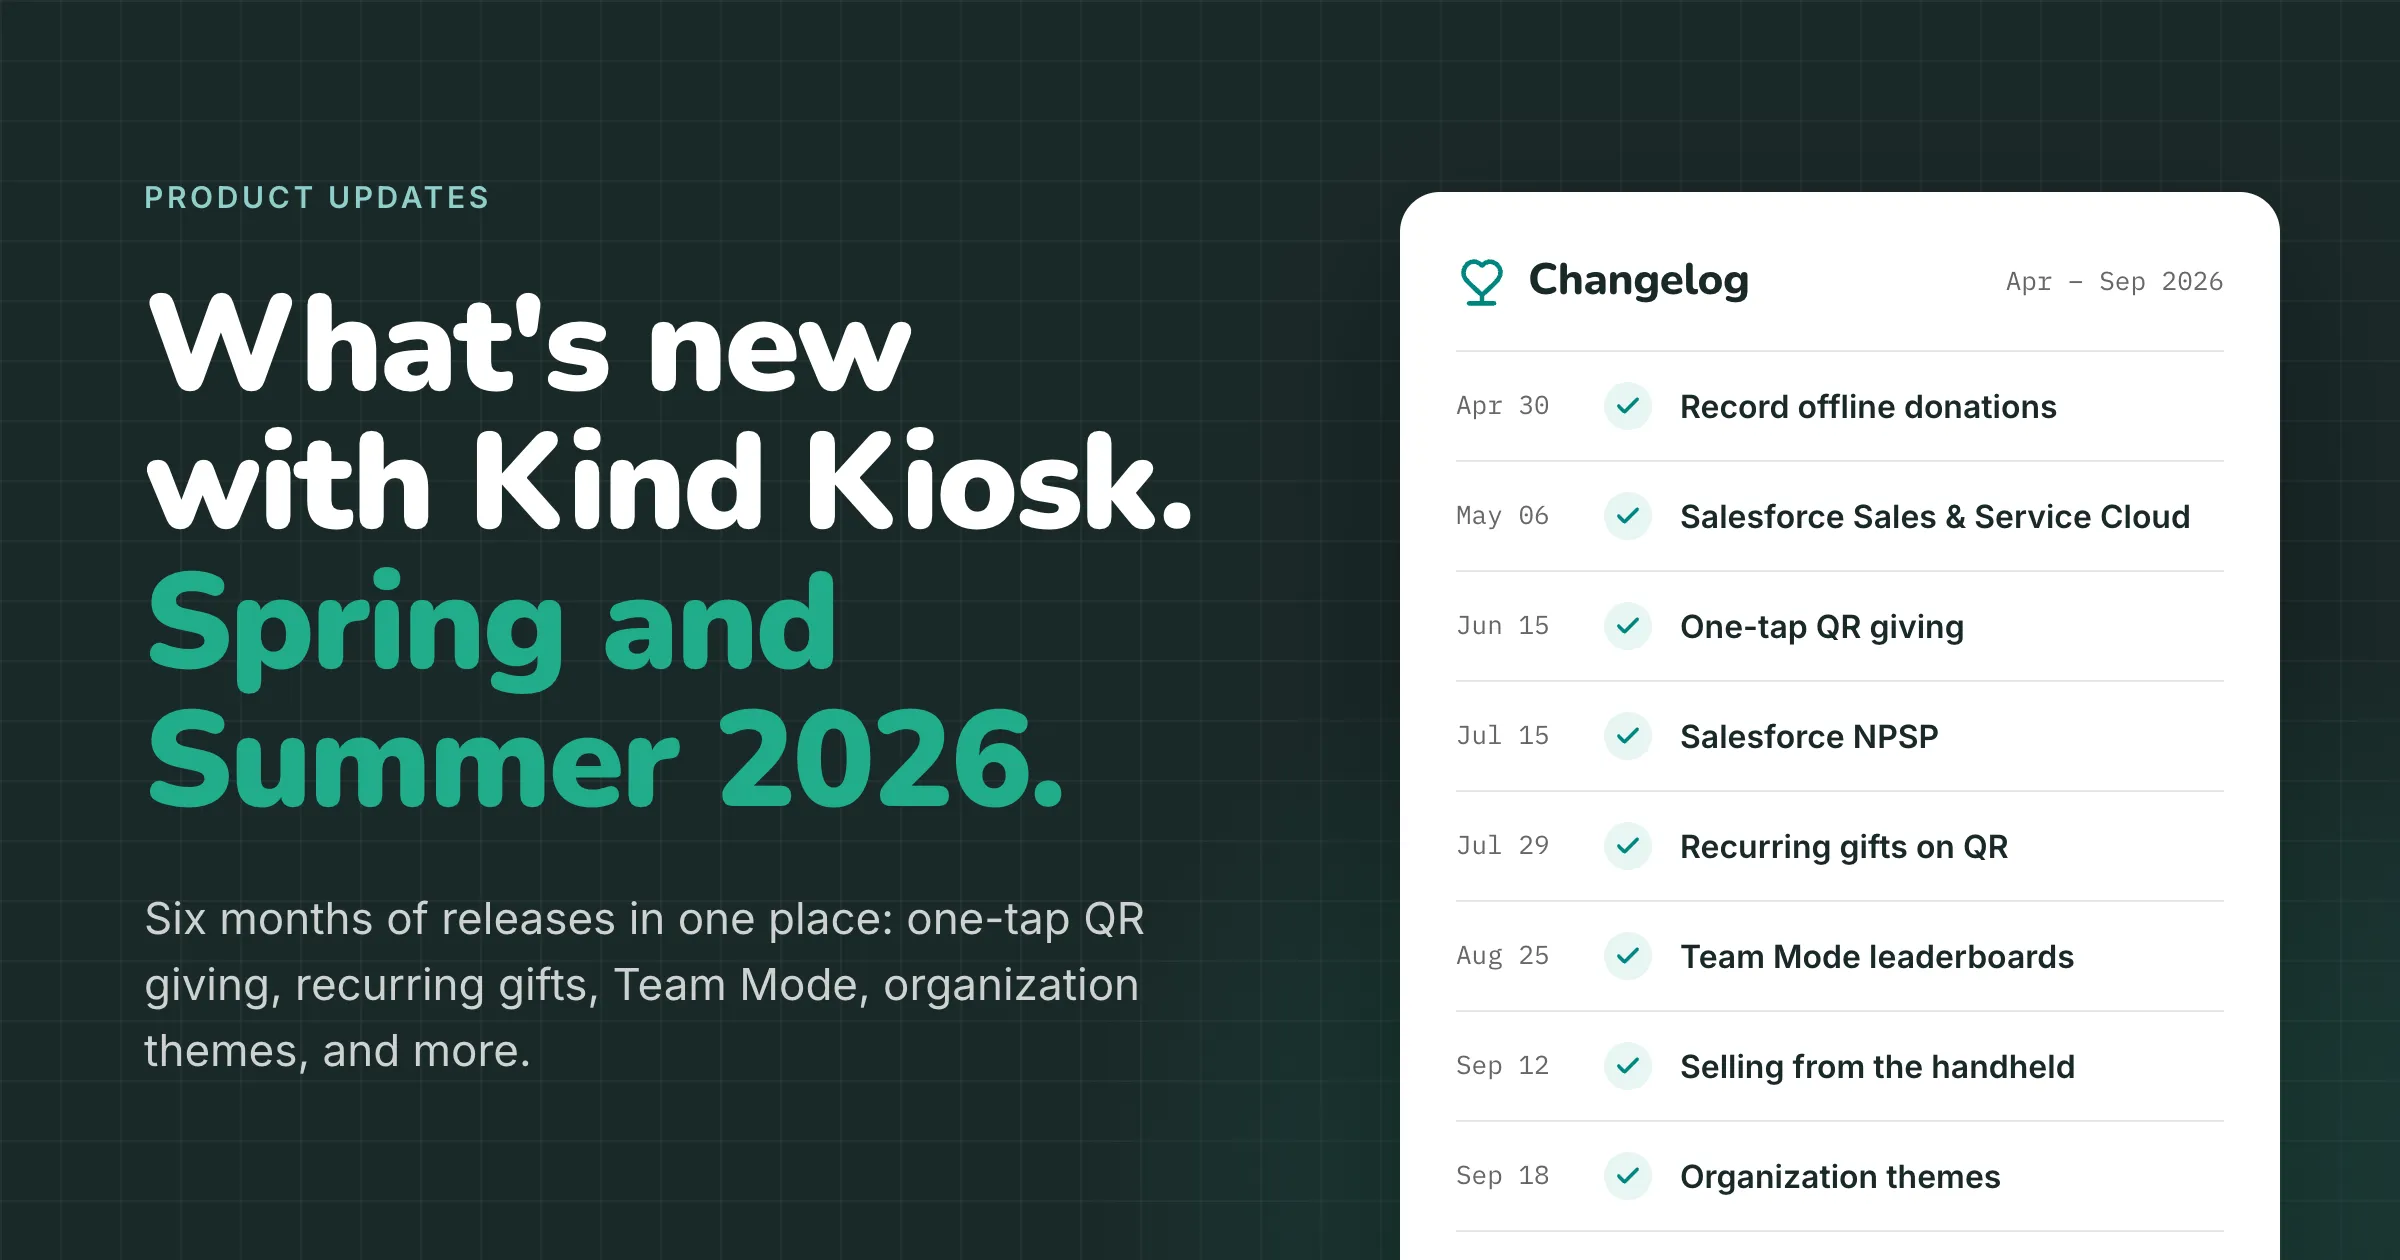Click the 'Jul 29' date
The height and width of the screenshot is (1260, 2400).
pyautogui.click(x=1502, y=846)
